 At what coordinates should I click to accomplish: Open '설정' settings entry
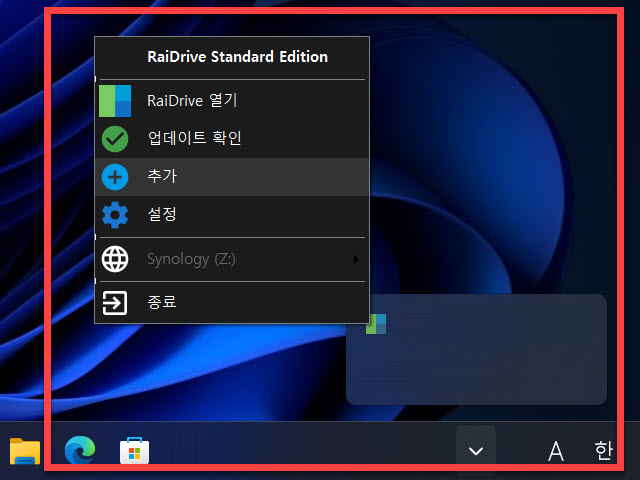[232, 215]
